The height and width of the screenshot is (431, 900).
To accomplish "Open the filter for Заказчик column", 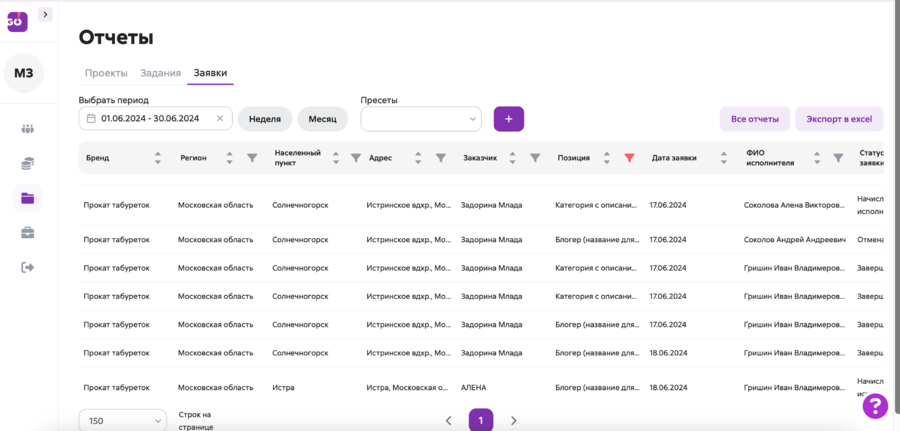I will 535,158.
